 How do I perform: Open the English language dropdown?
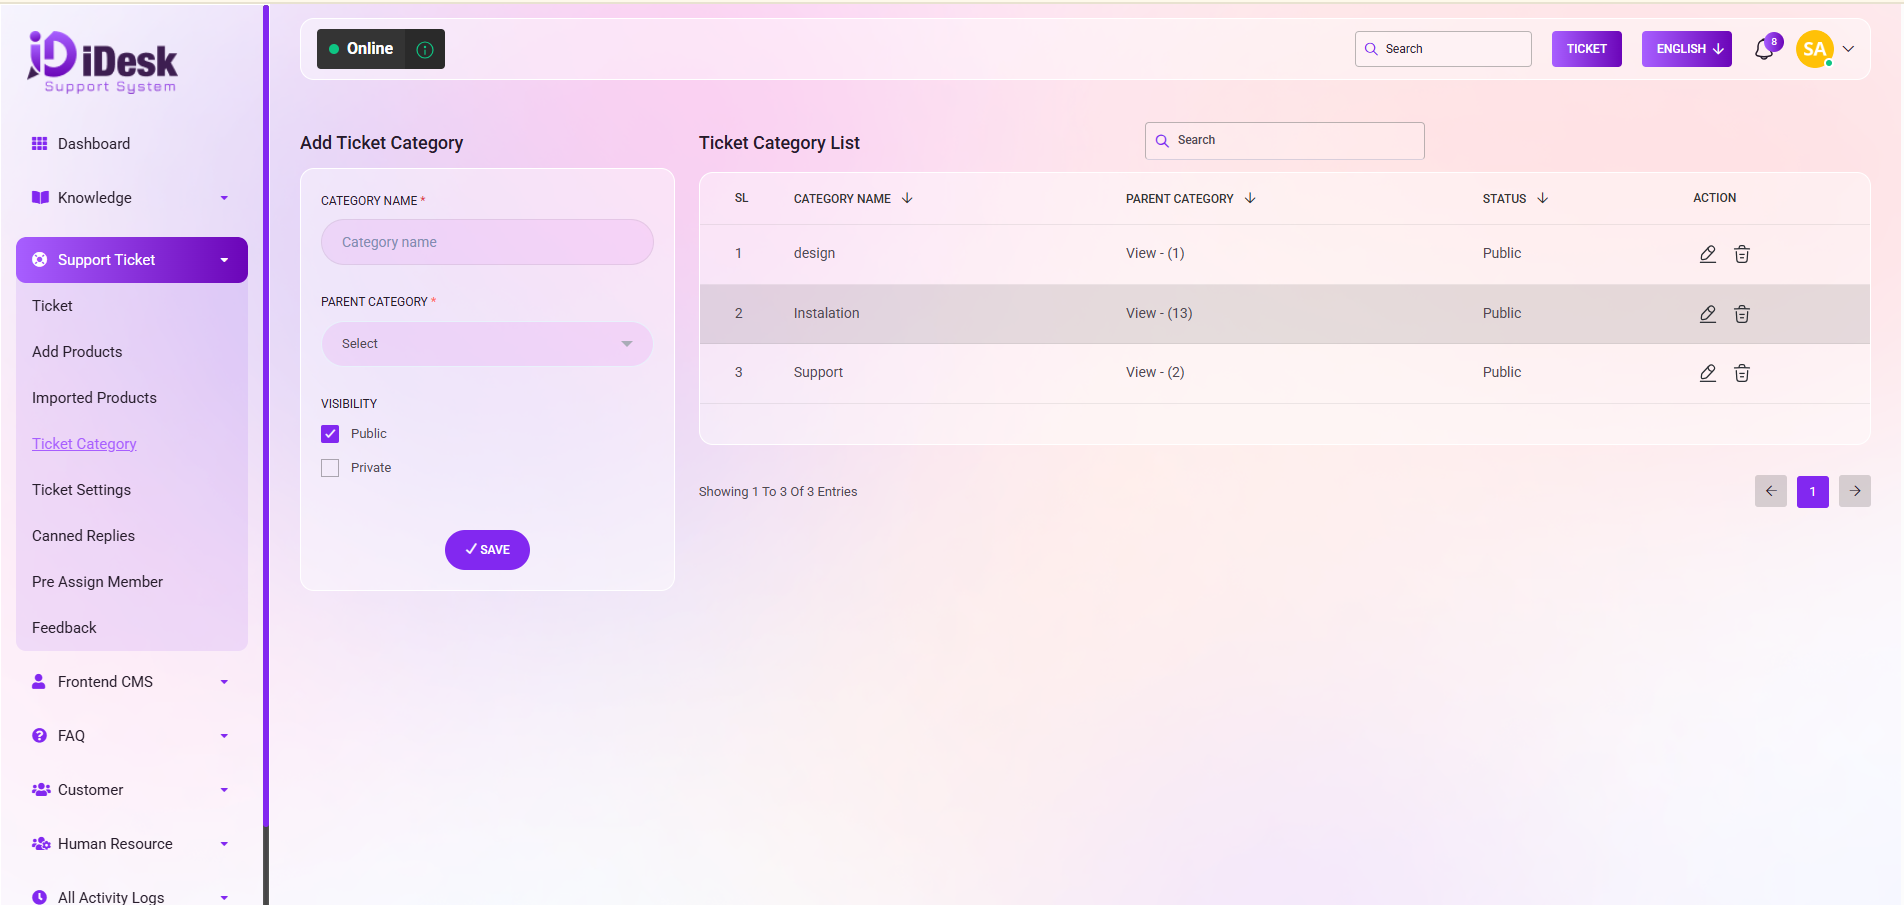point(1687,49)
